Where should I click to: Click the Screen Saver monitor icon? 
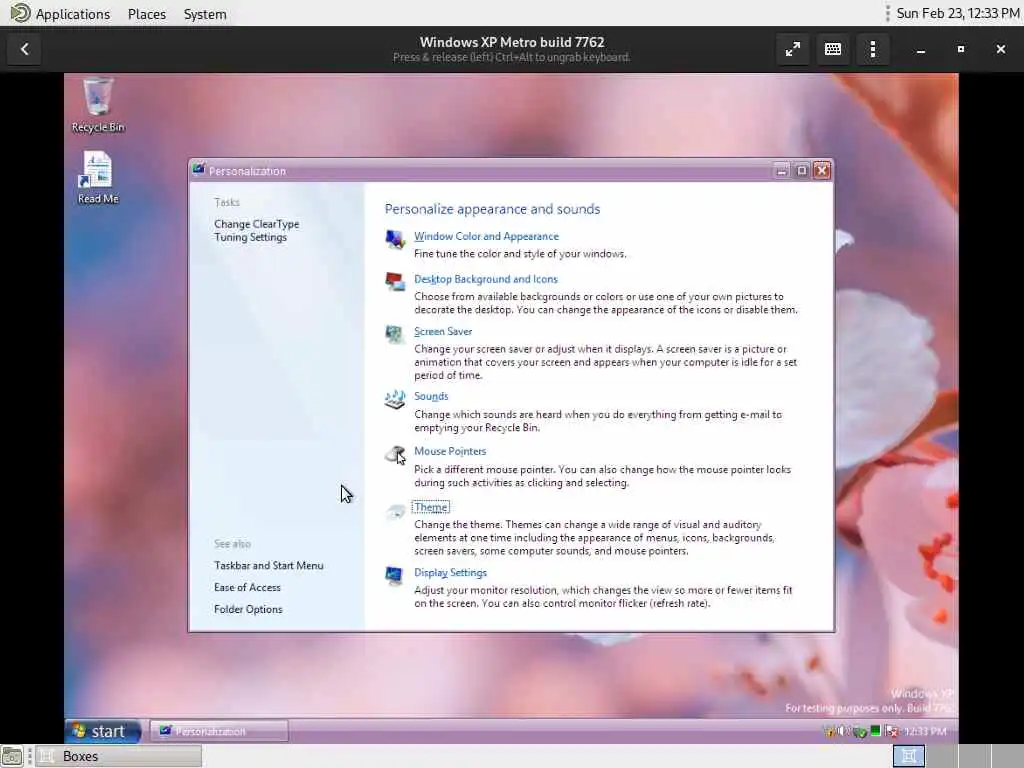(394, 334)
